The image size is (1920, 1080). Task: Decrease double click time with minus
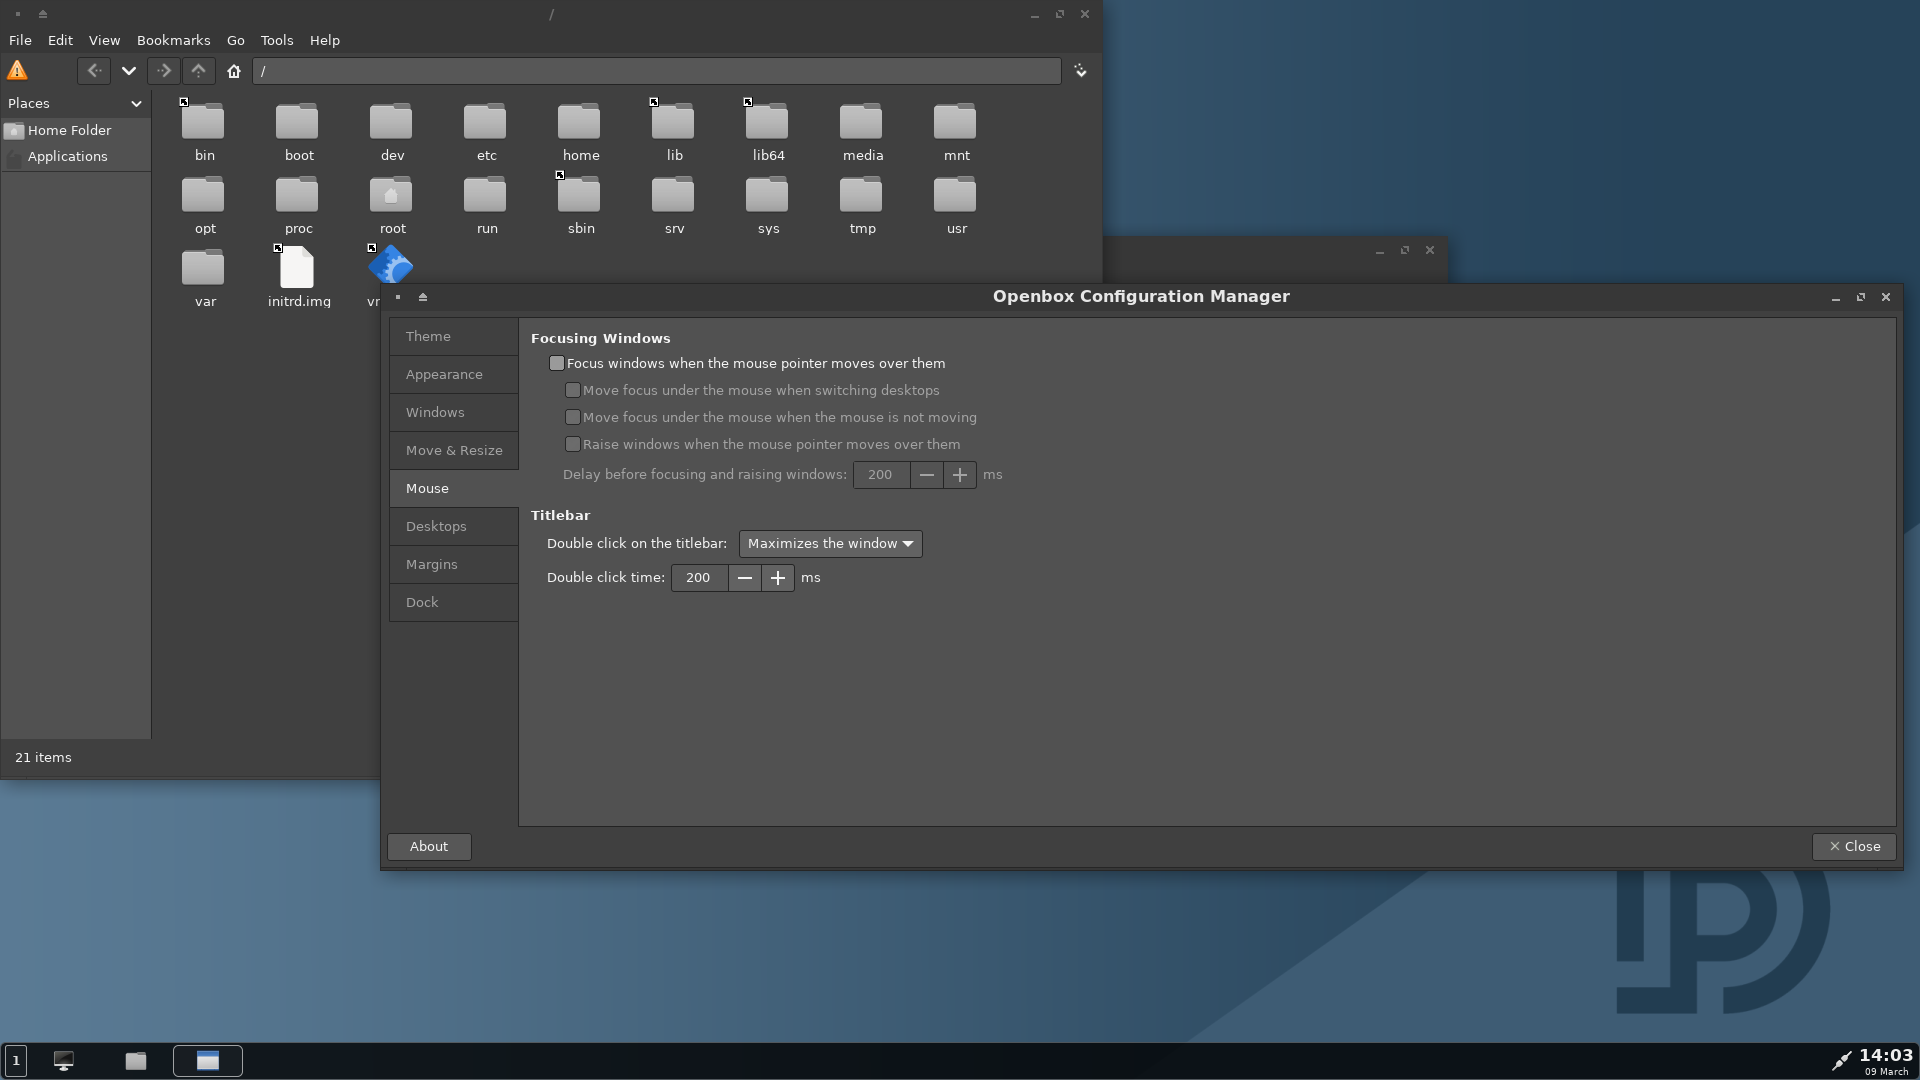coord(744,578)
